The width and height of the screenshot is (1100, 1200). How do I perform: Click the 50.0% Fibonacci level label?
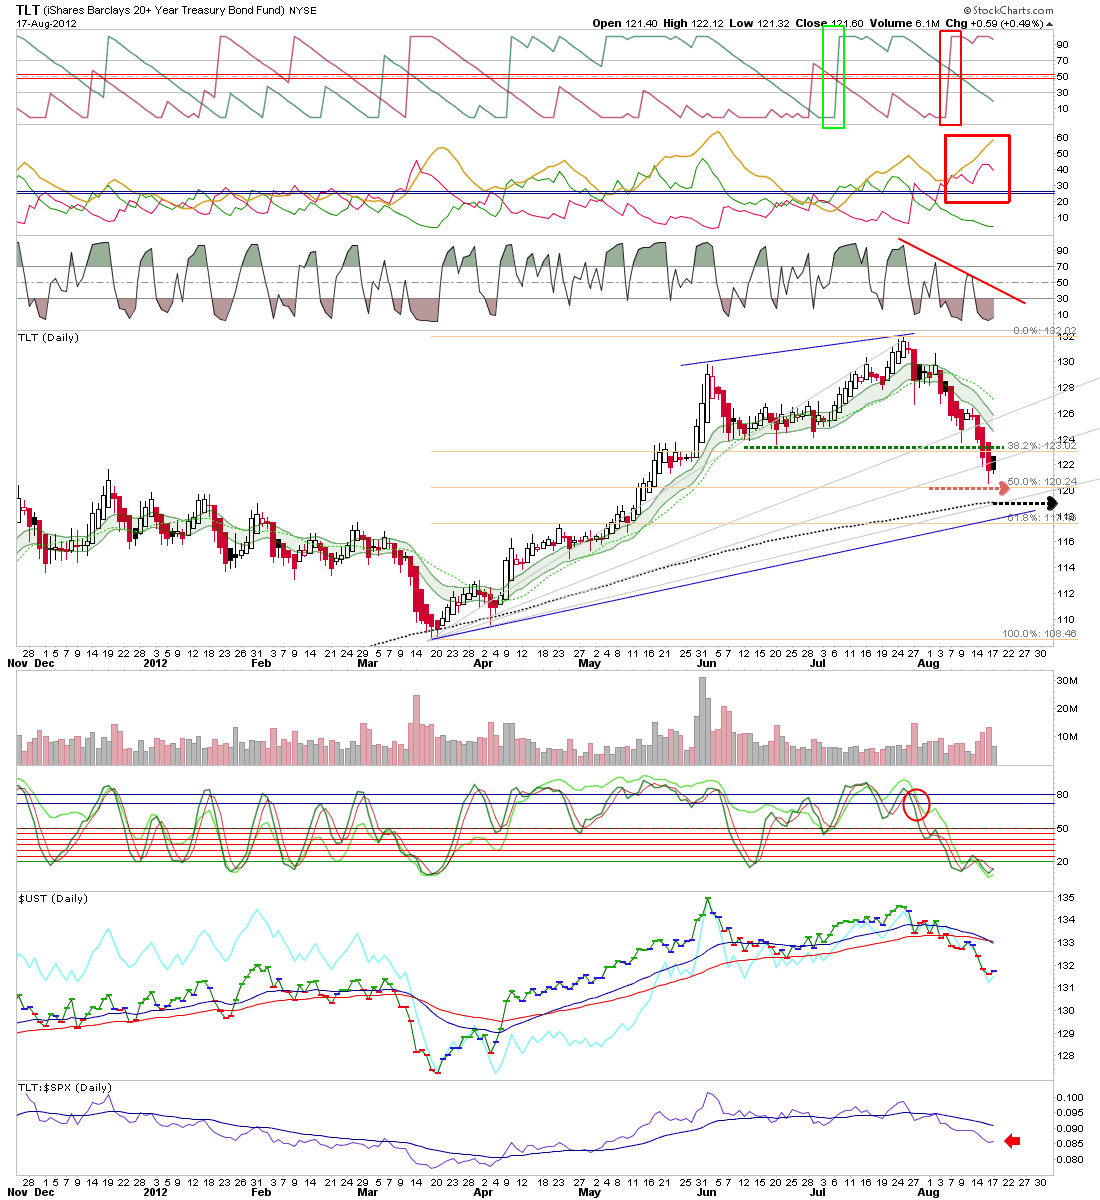click(1041, 481)
